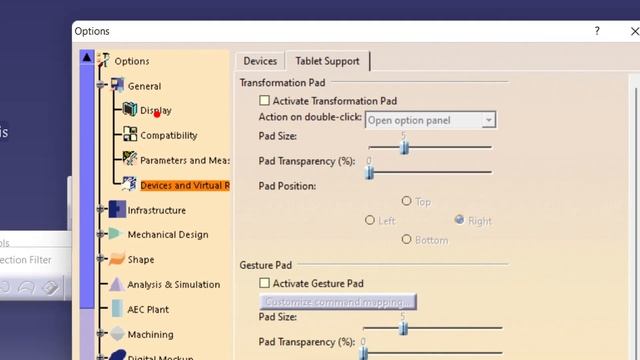Click the Infrastructure tree label
This screenshot has height=360, width=640.
pyautogui.click(x=156, y=210)
